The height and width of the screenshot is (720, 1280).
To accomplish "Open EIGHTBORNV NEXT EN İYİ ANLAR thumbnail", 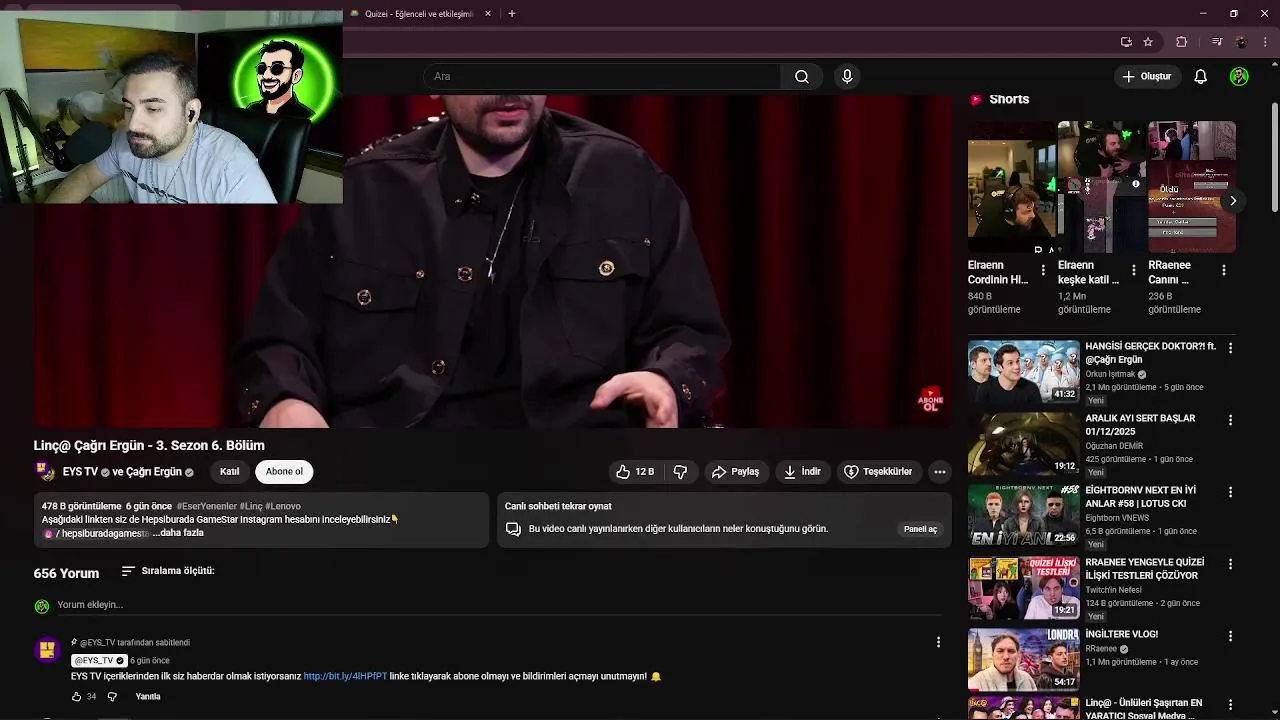I will pos(1023,516).
